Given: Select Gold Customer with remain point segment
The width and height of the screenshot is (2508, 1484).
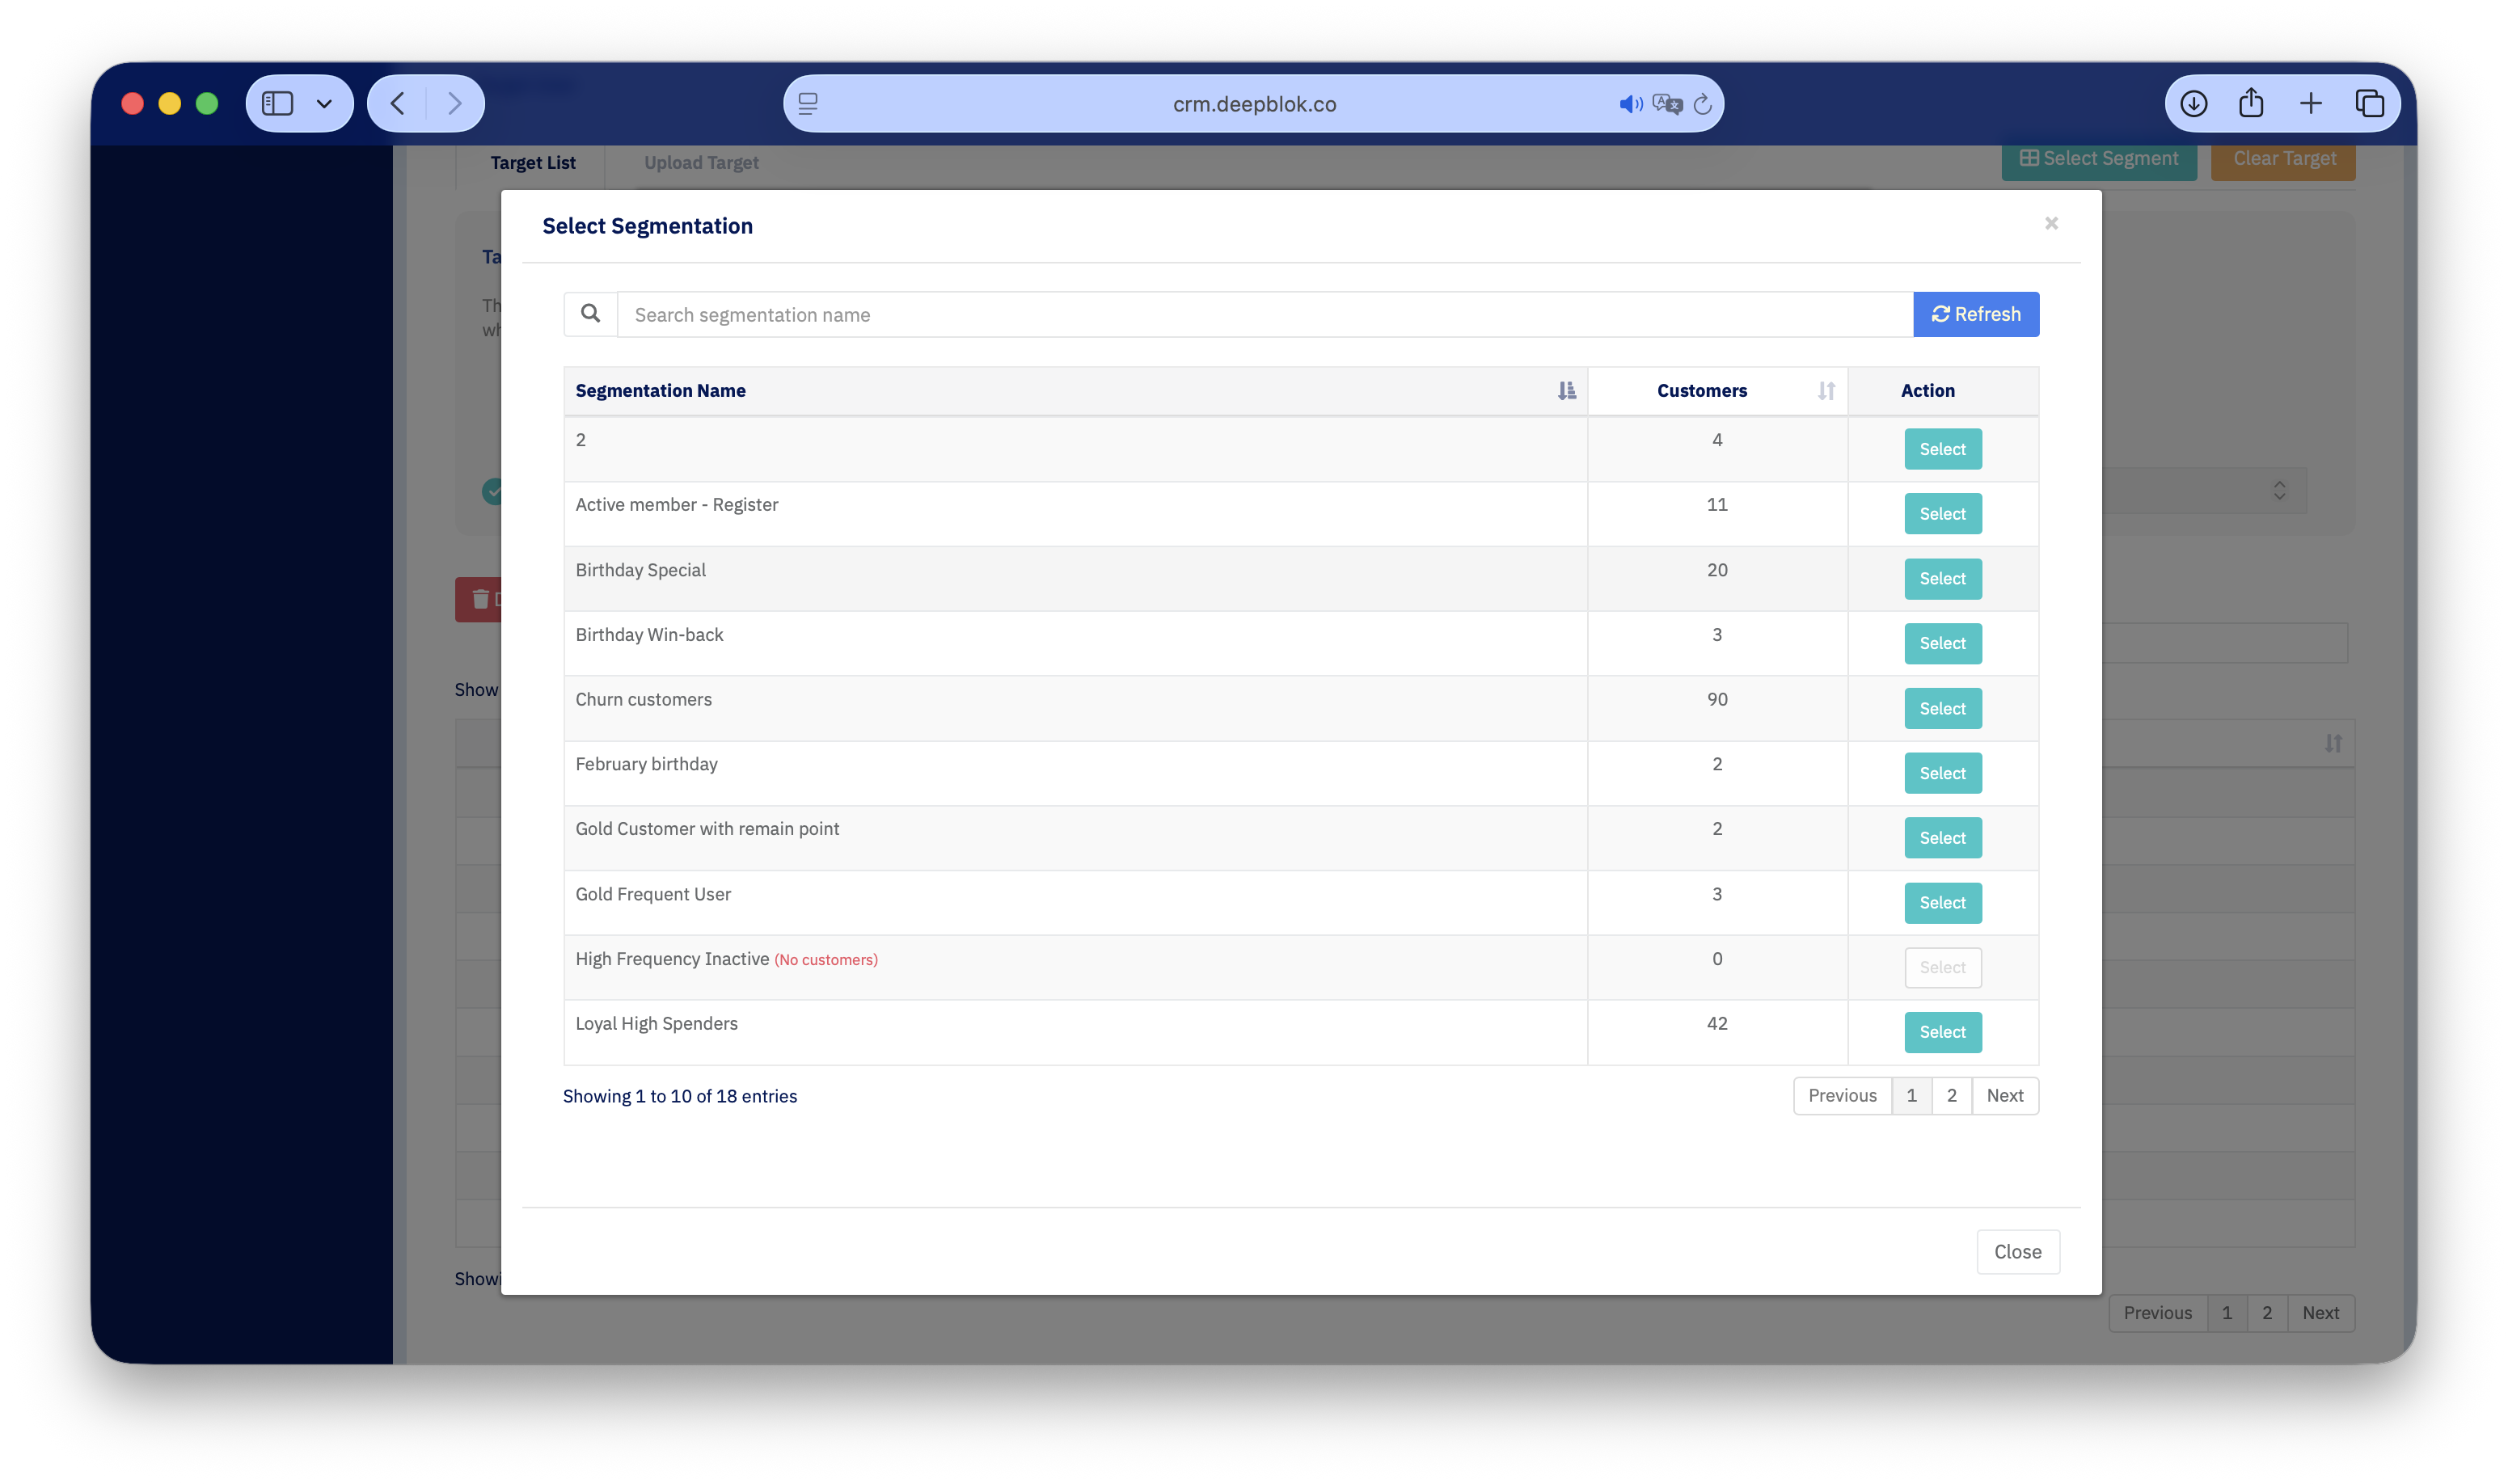Looking at the screenshot, I should (x=1942, y=838).
